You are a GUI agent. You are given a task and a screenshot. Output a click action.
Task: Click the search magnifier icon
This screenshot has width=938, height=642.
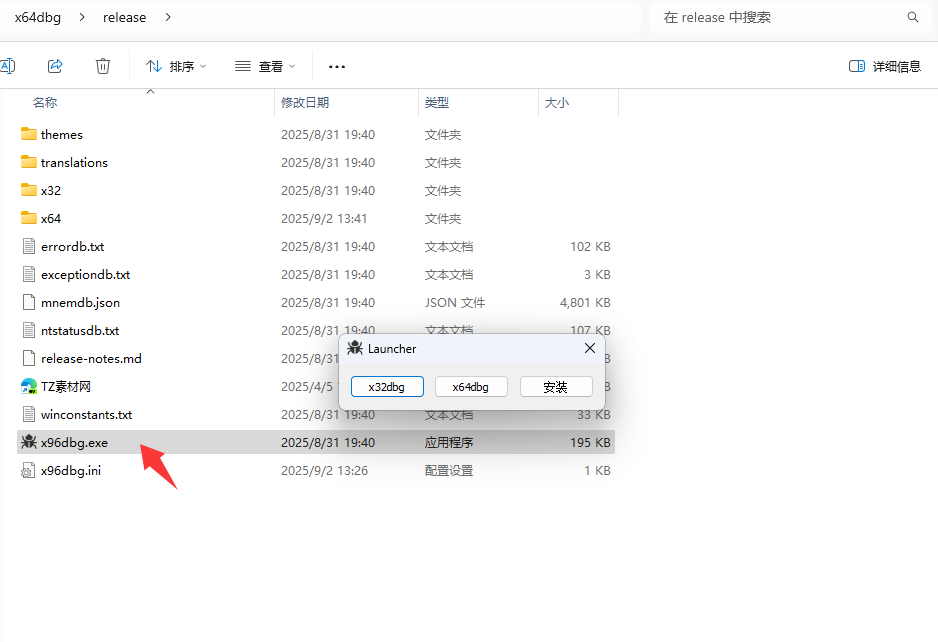pos(912,17)
